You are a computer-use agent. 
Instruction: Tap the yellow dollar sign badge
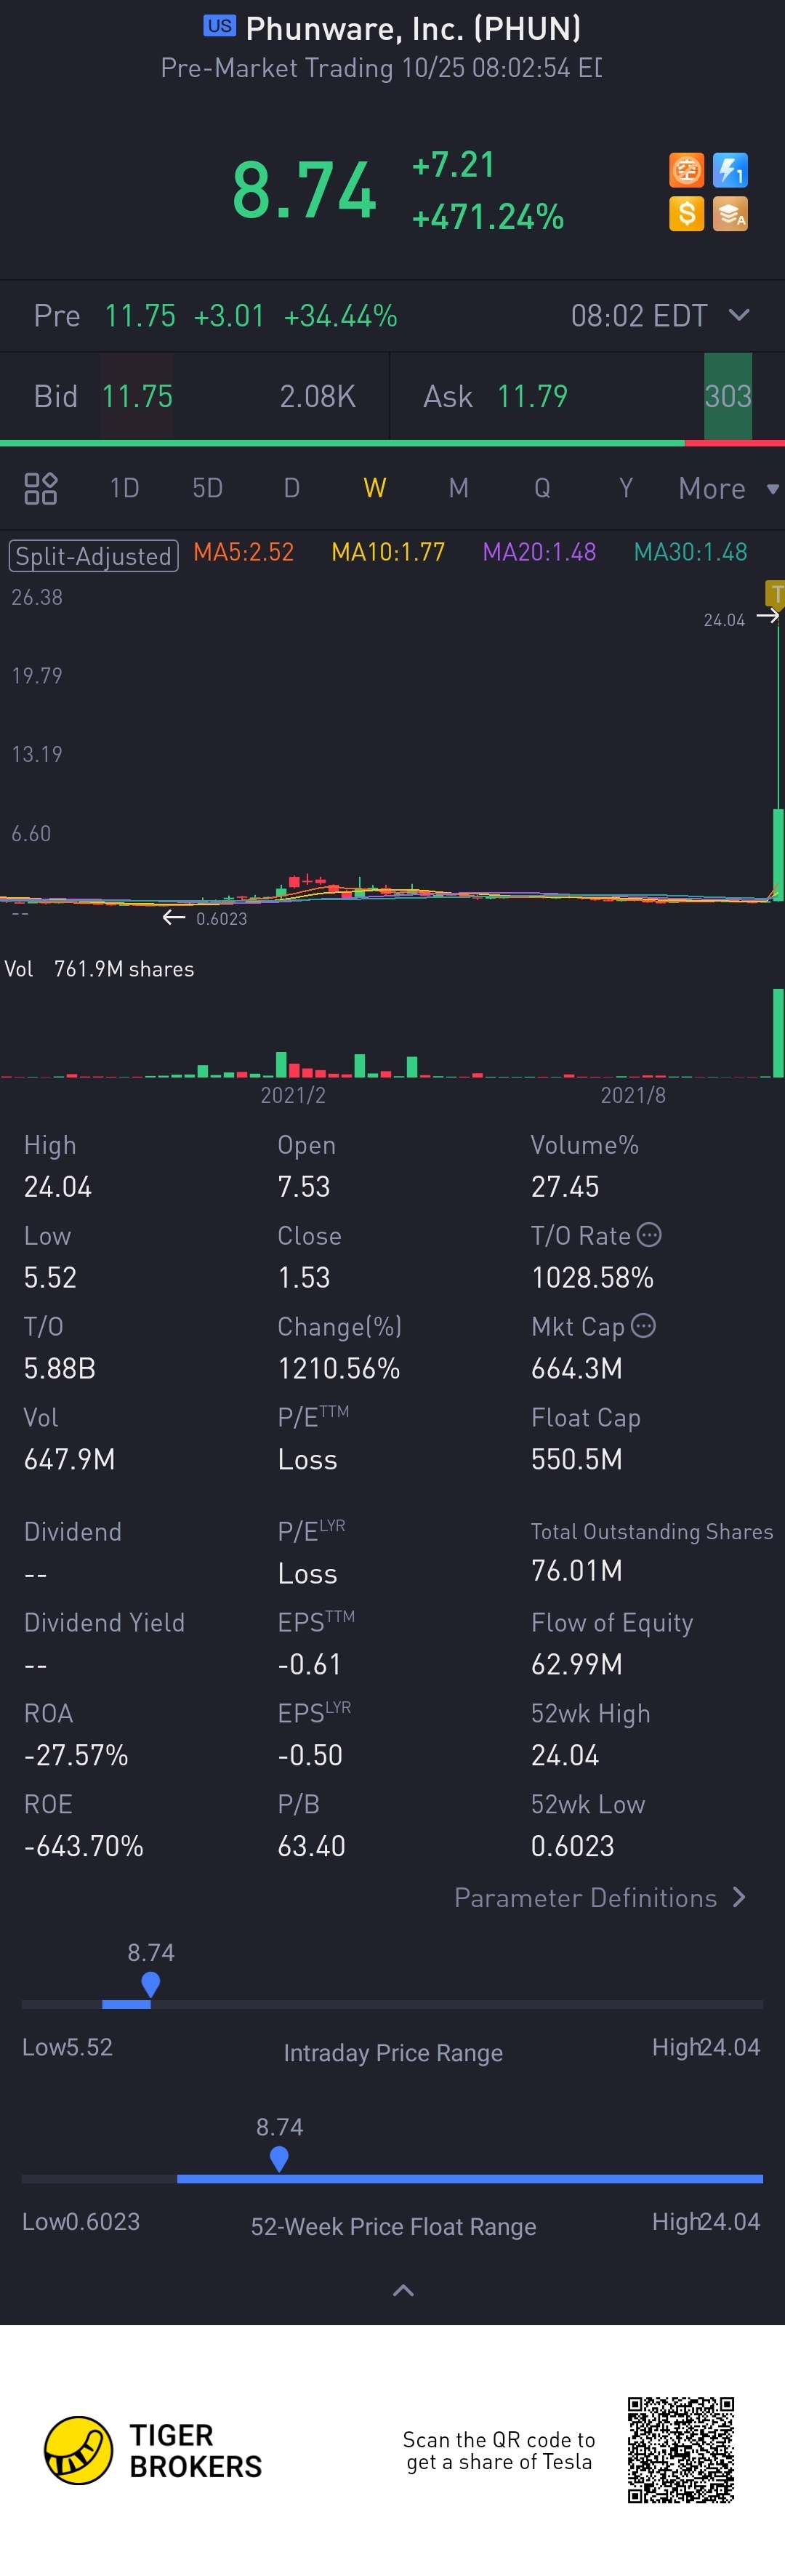(686, 213)
